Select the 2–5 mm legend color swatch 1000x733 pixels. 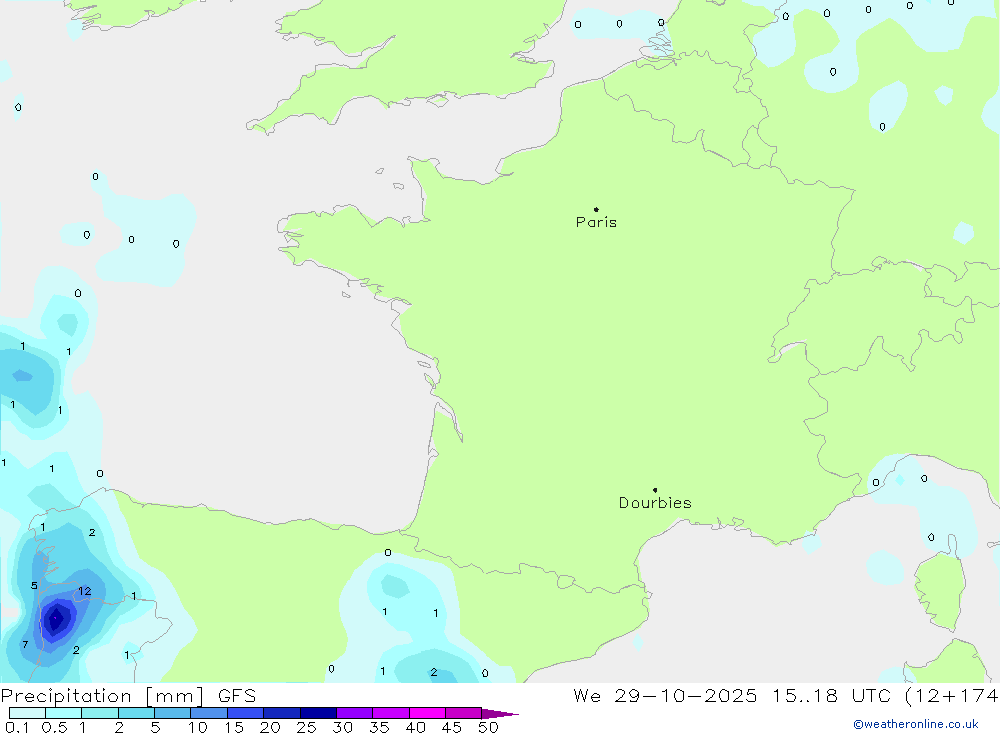point(136,713)
